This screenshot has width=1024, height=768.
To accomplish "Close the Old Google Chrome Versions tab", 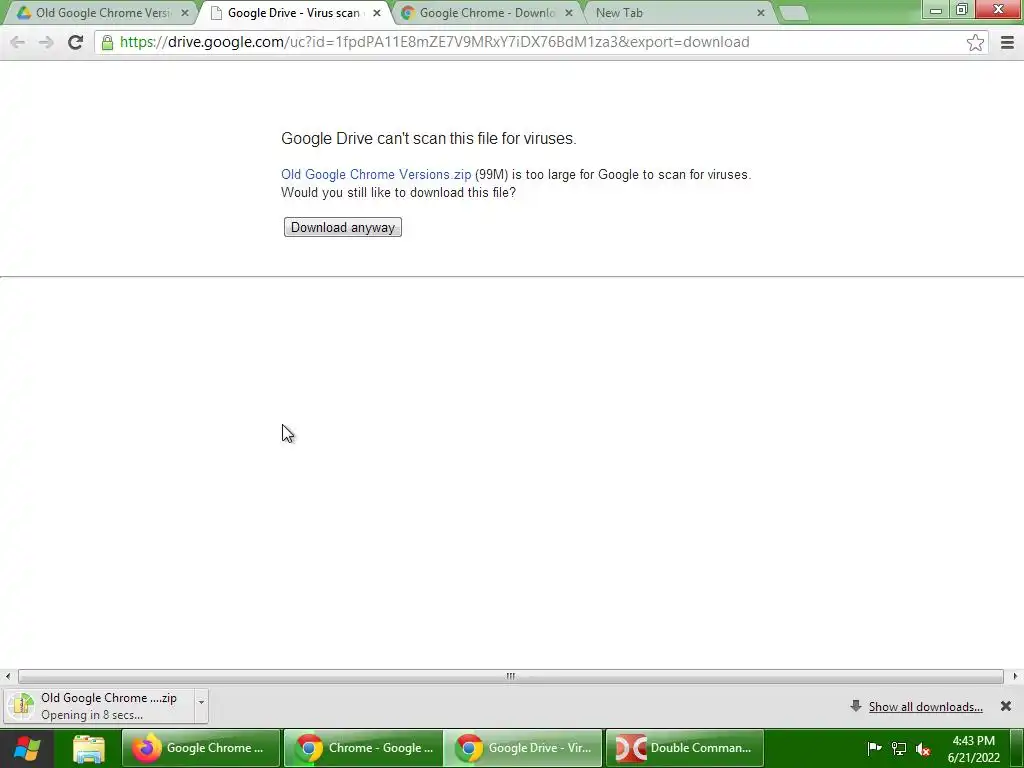I will 185,13.
